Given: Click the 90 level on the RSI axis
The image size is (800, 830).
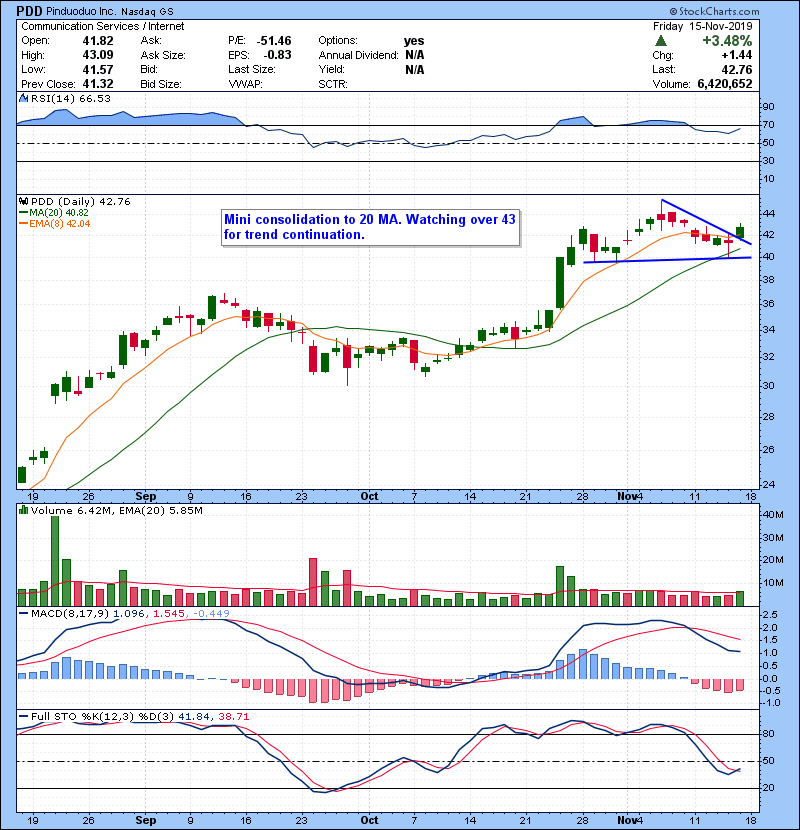Looking at the screenshot, I should click(x=768, y=107).
